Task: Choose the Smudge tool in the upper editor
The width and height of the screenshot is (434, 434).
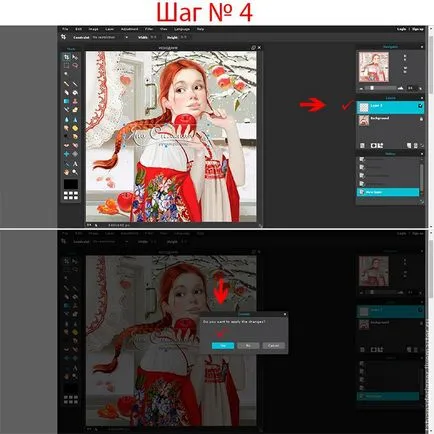Action: point(66,128)
